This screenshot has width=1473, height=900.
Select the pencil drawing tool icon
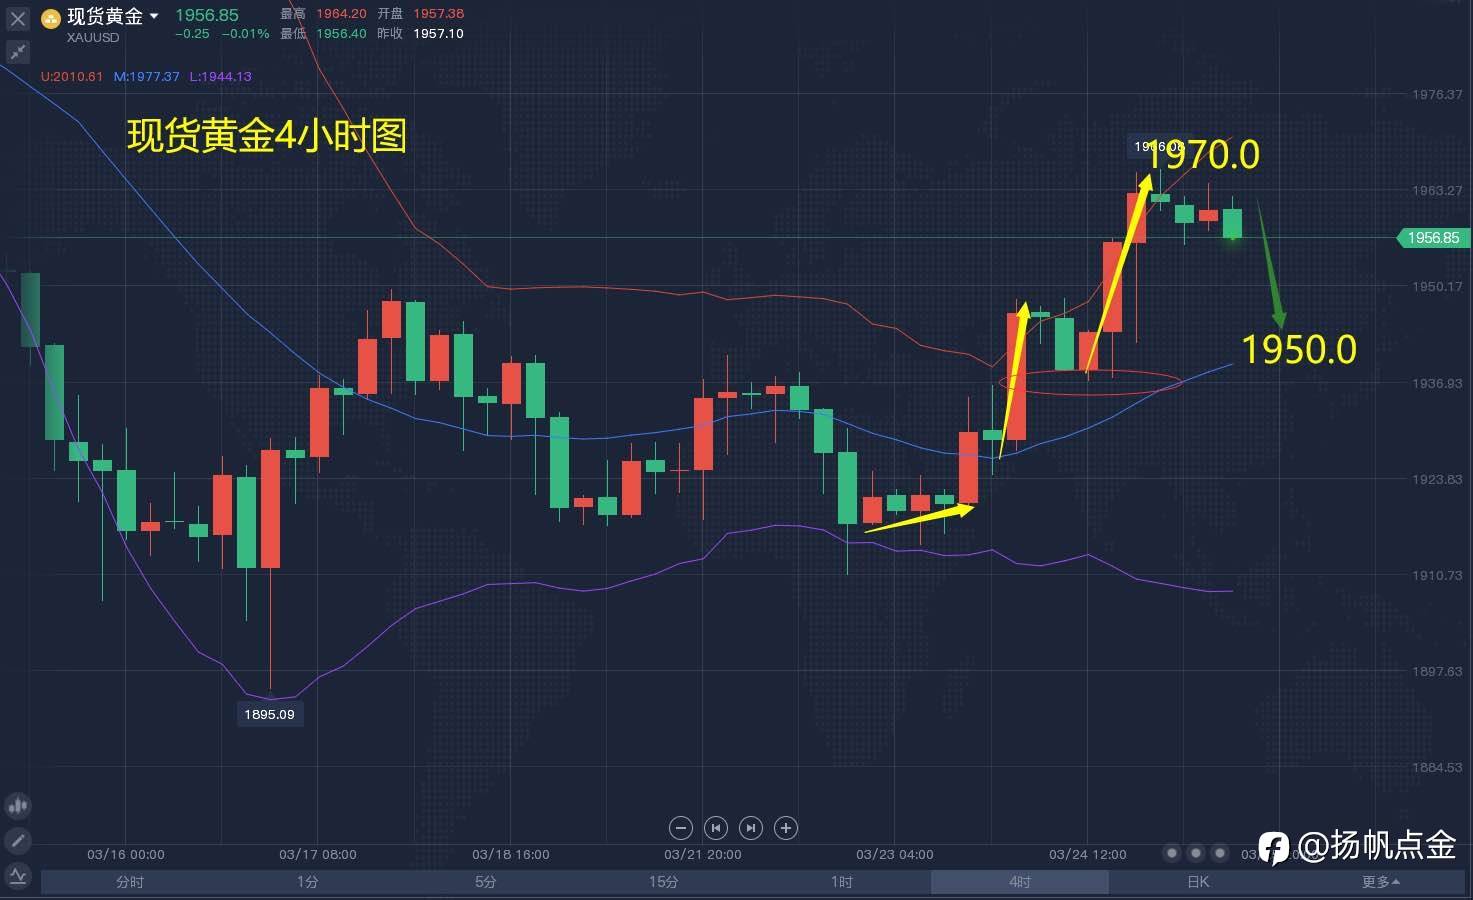tap(17, 841)
